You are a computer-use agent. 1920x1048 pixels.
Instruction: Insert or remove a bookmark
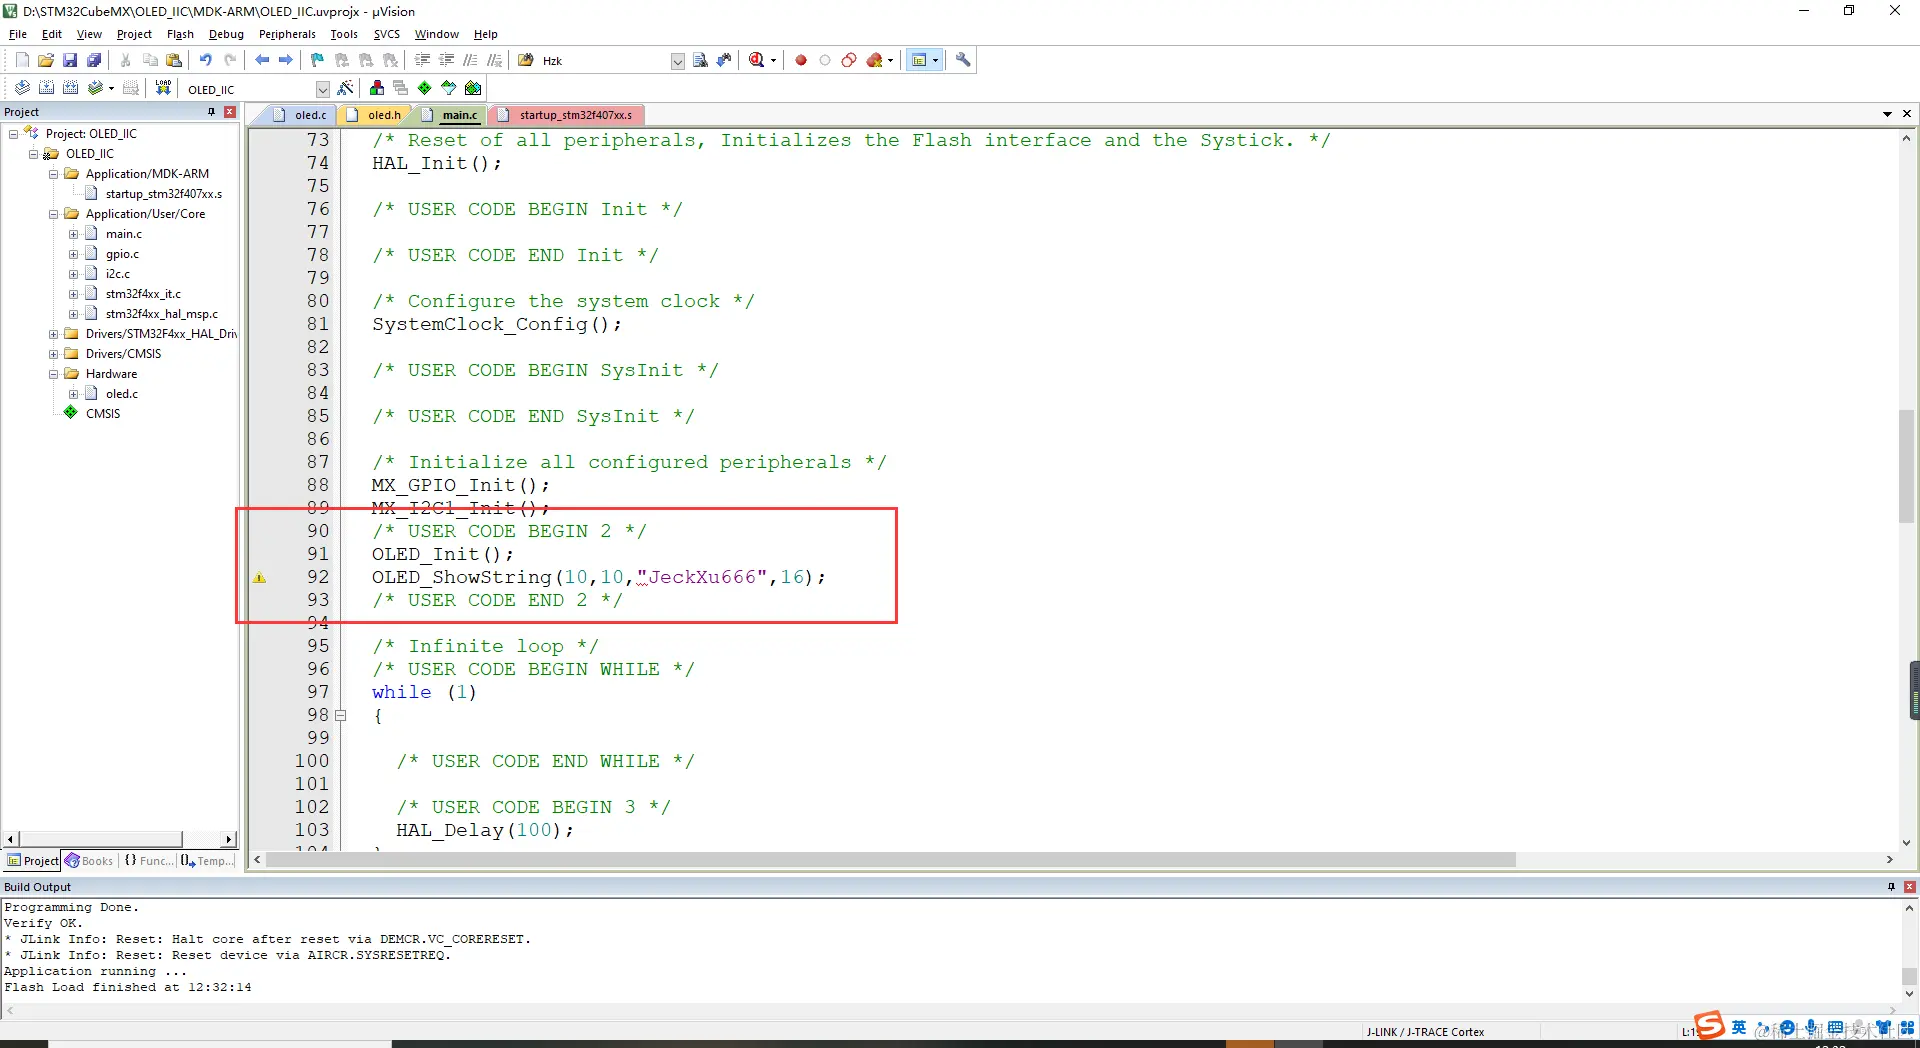coord(318,60)
